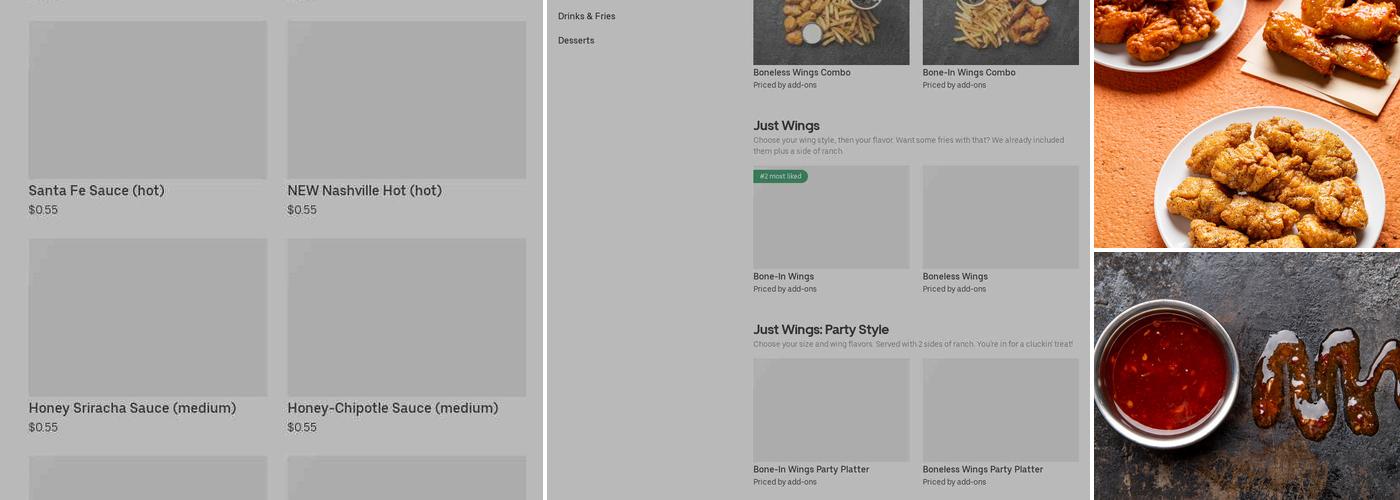
Task: Select the Boneless Wings Party Platter image
Action: [1000, 410]
